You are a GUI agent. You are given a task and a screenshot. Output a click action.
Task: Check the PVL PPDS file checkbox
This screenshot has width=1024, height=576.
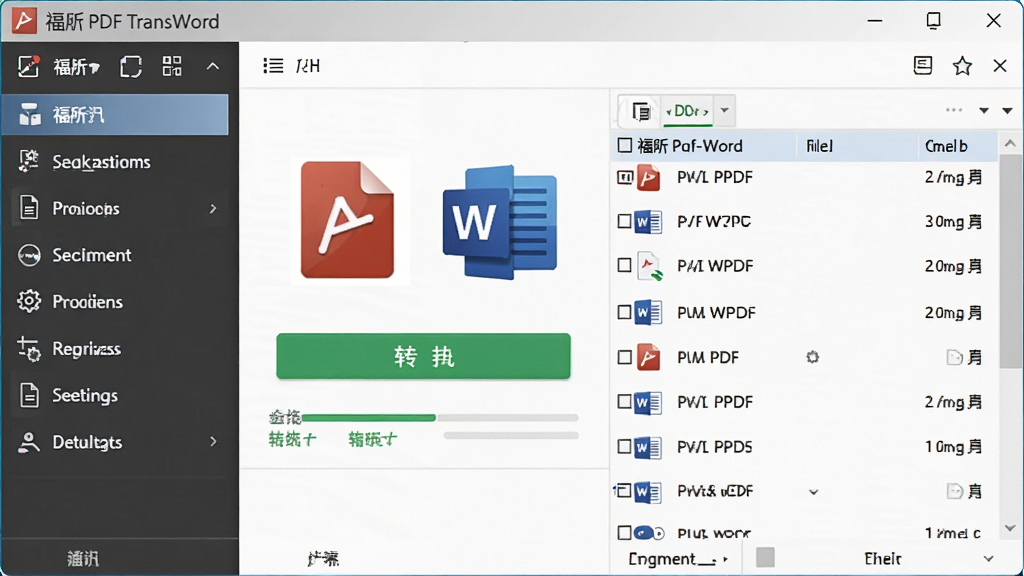click(x=624, y=447)
